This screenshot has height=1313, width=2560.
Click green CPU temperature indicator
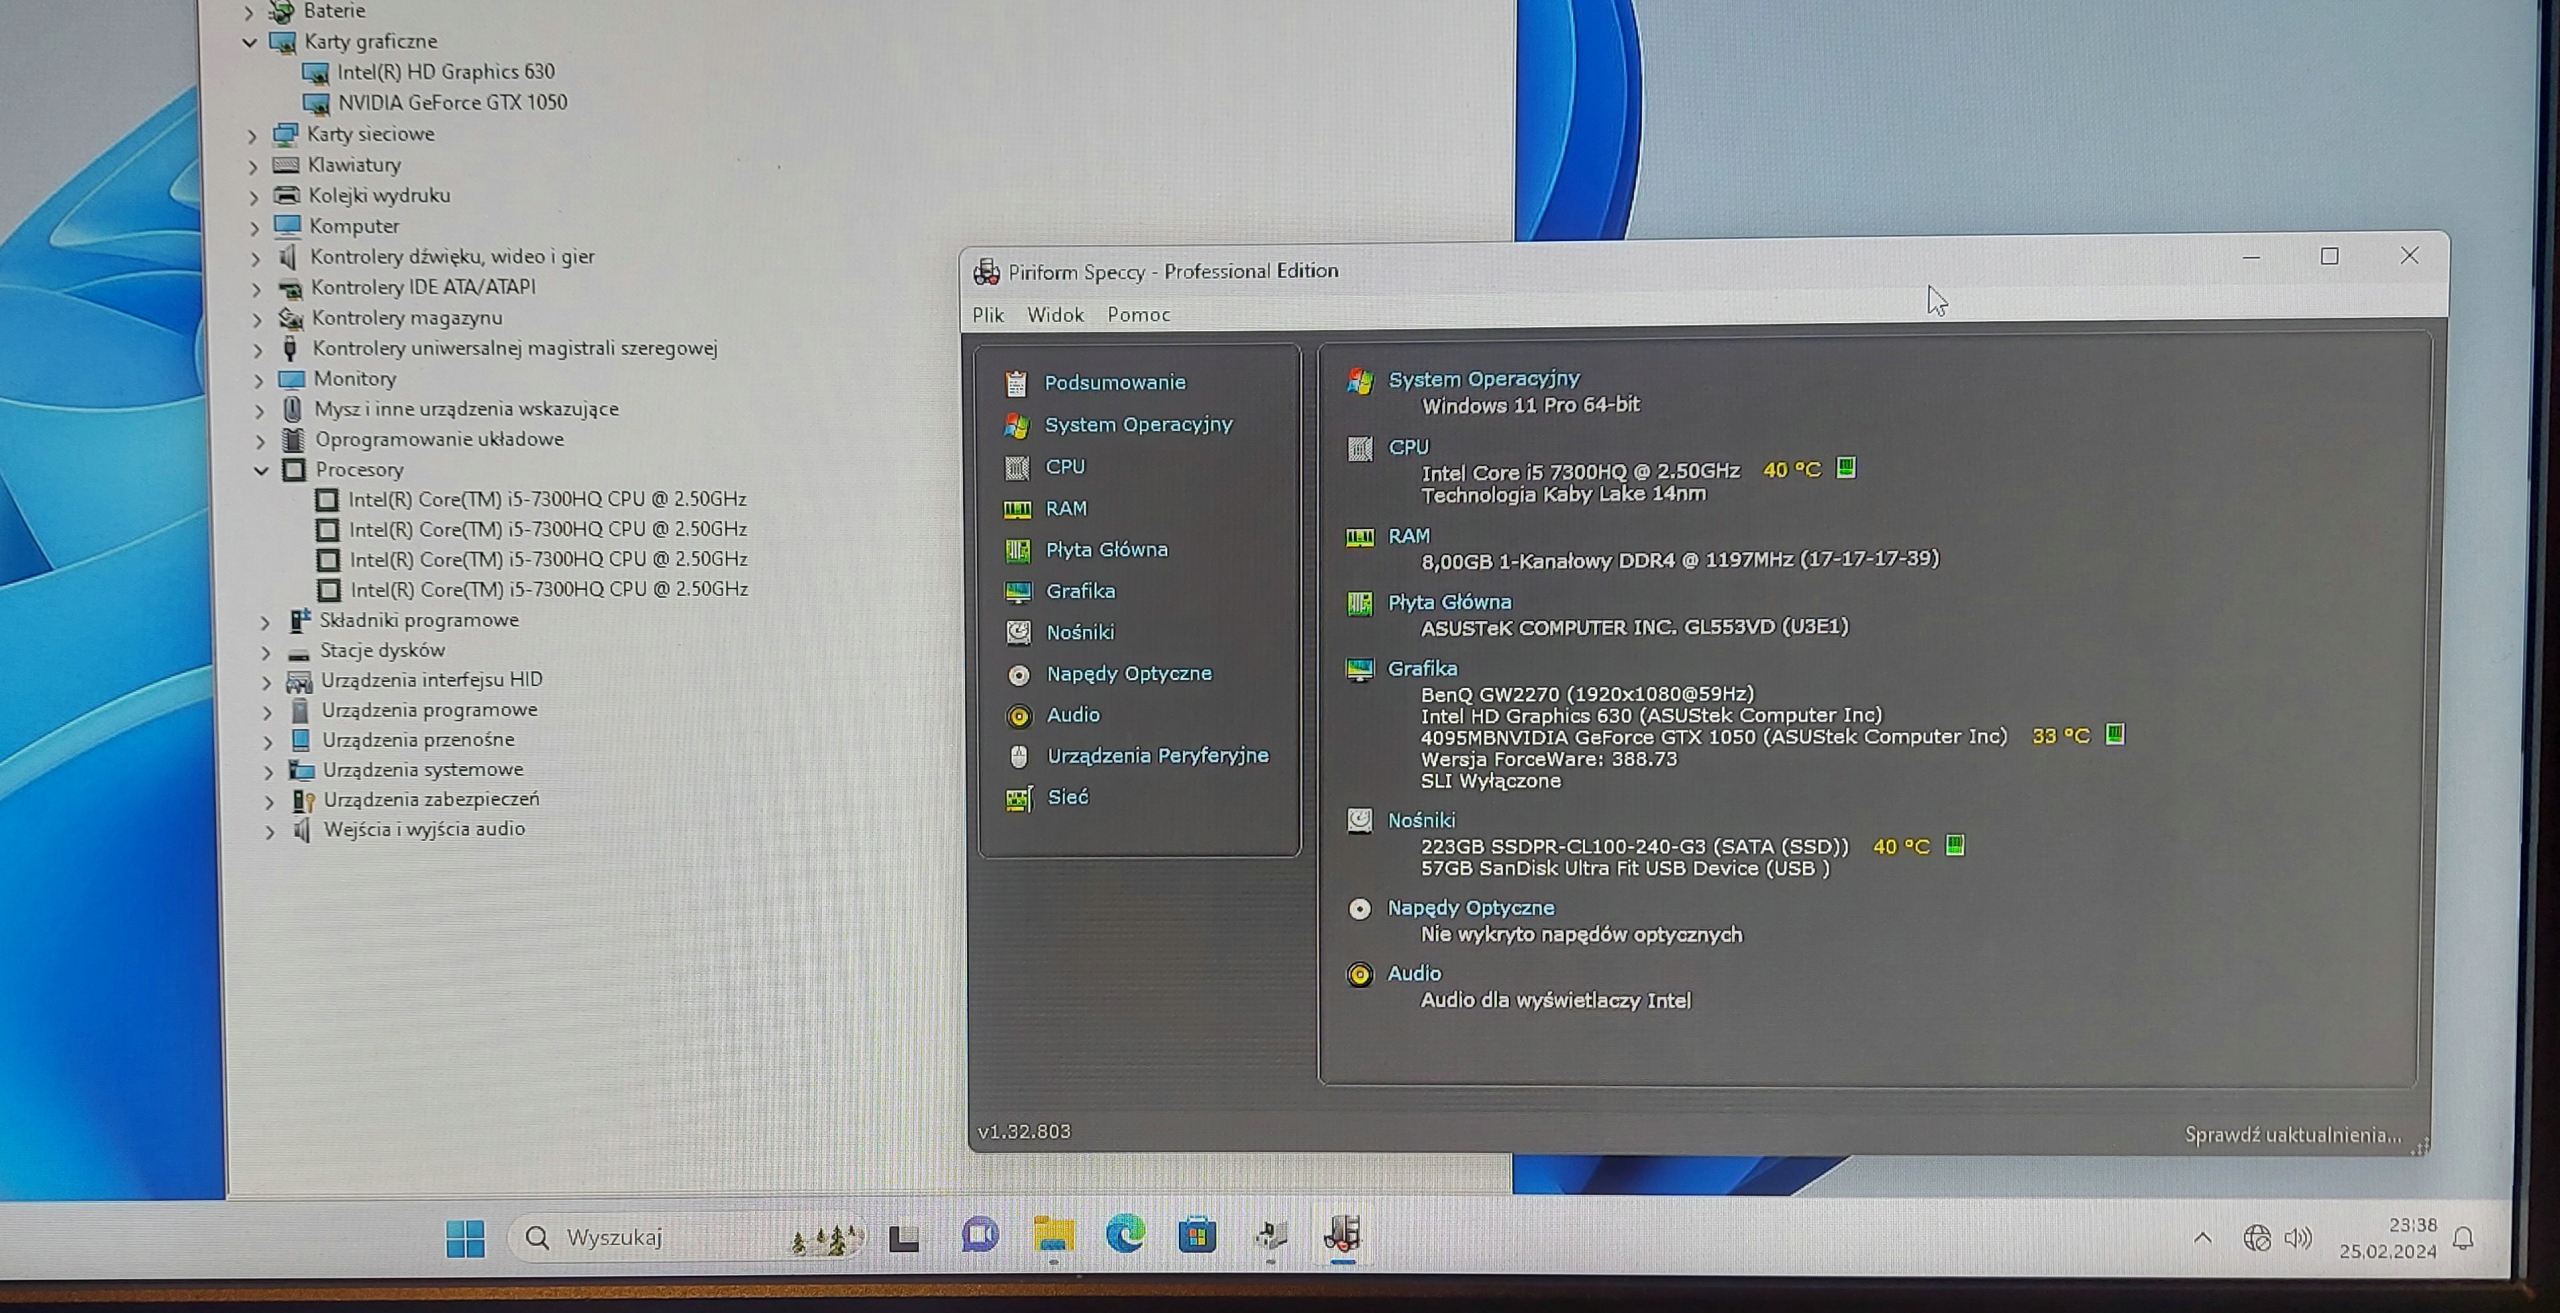(x=1846, y=468)
